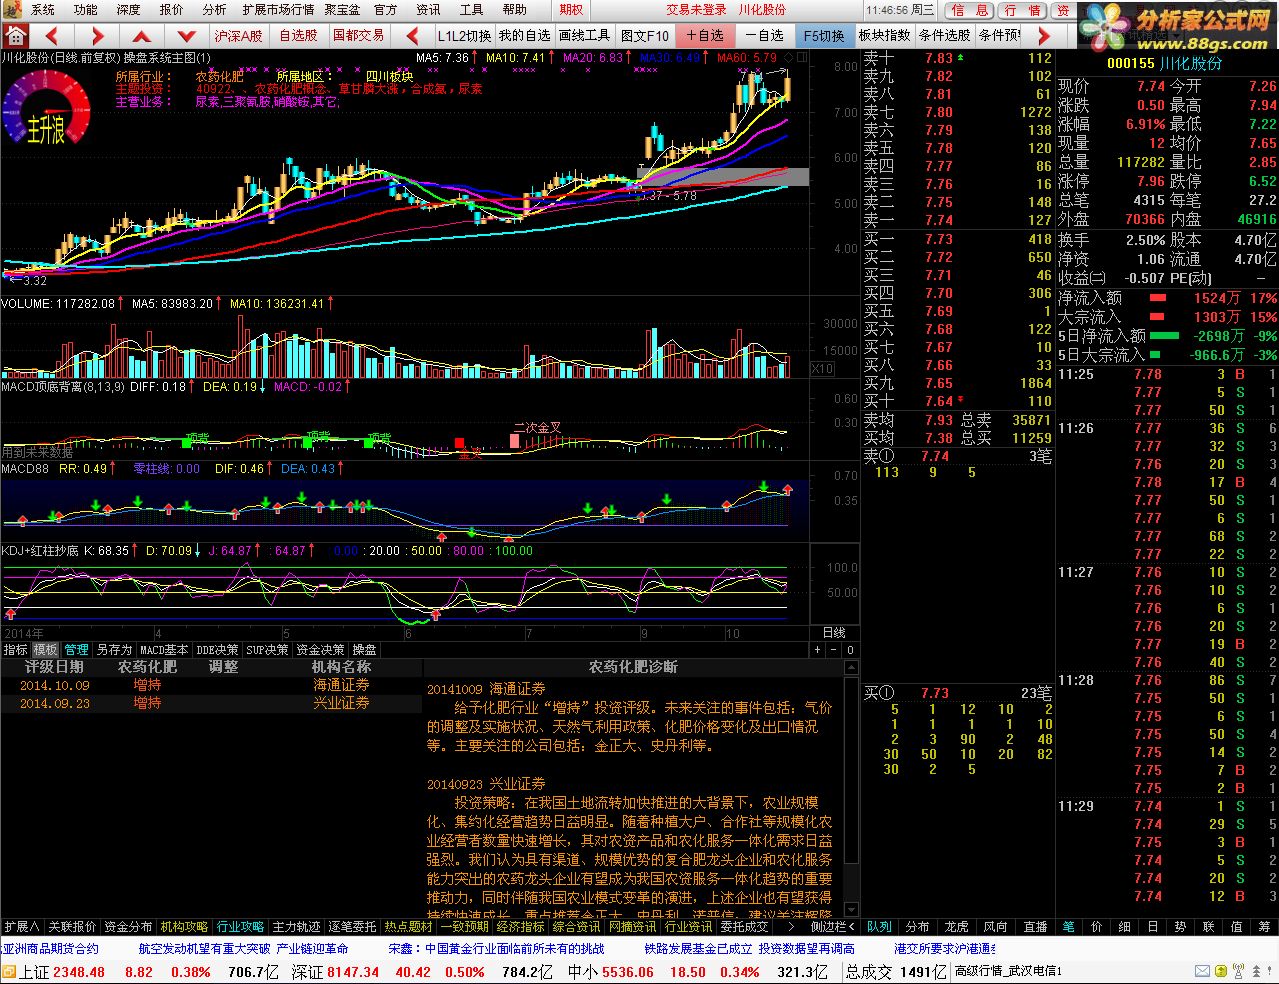
Task: Click the 2014.09.23 兴业证券 rating row
Action: 211,703
